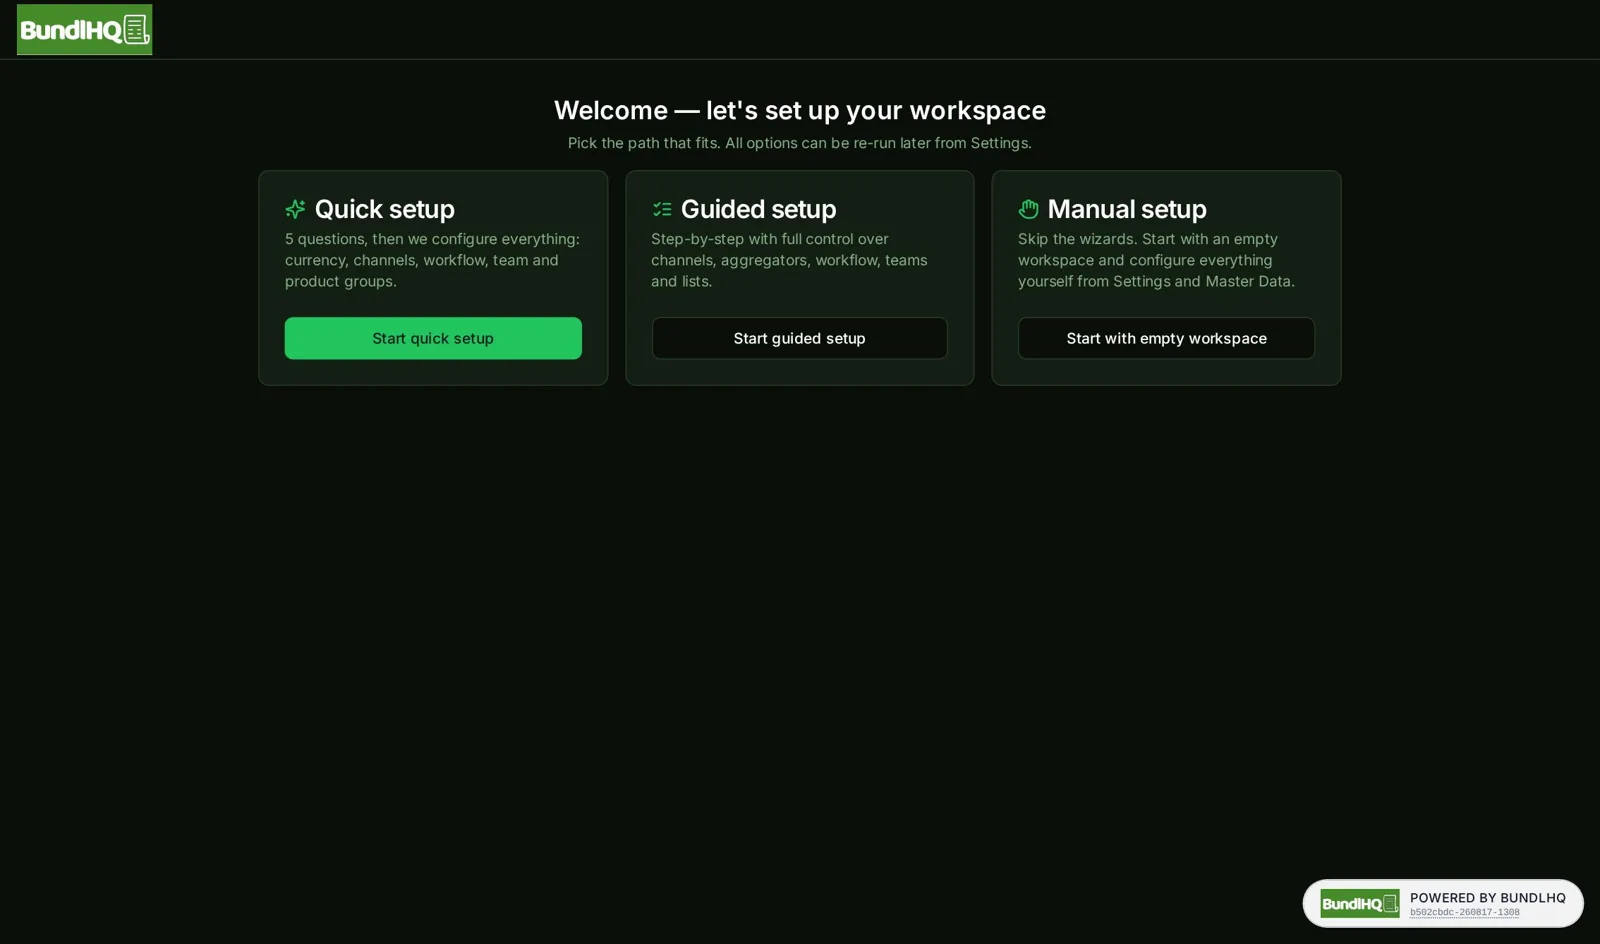This screenshot has width=1600, height=944.
Task: Open the build version b502cbdc link
Action: [1464, 912]
